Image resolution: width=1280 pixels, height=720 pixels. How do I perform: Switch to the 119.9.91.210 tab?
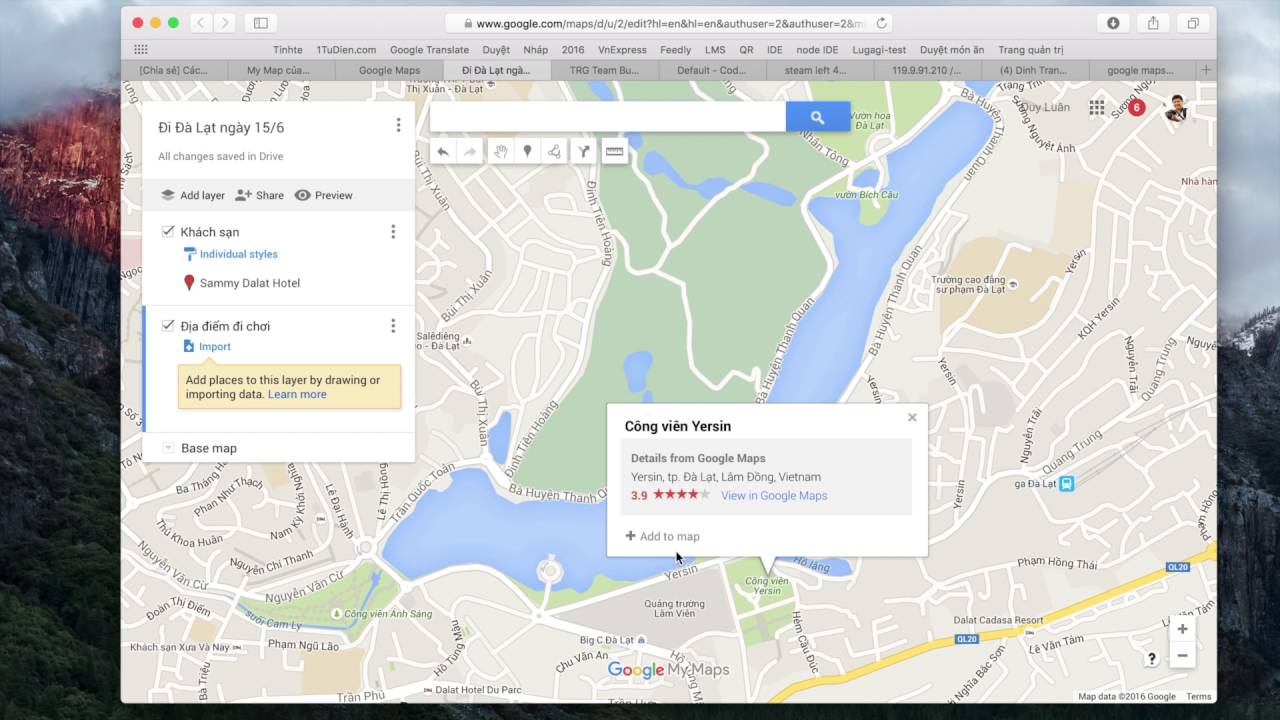click(928, 70)
